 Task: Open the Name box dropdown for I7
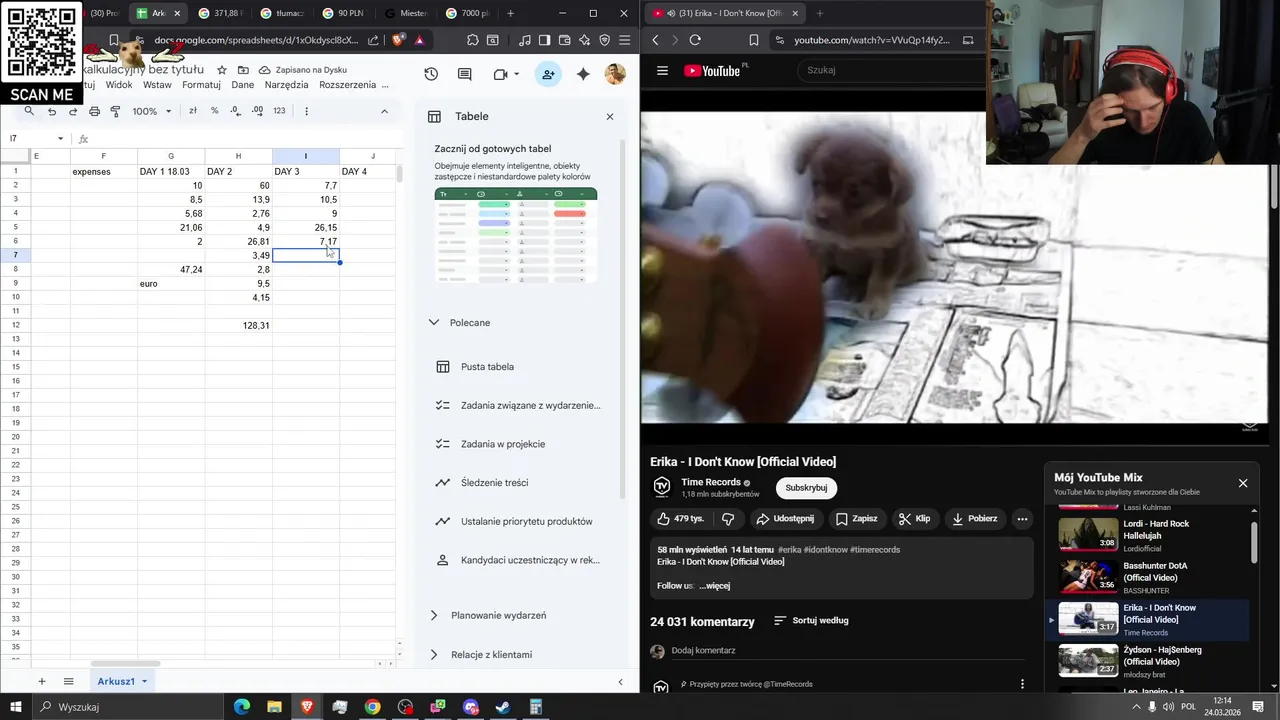pos(60,139)
